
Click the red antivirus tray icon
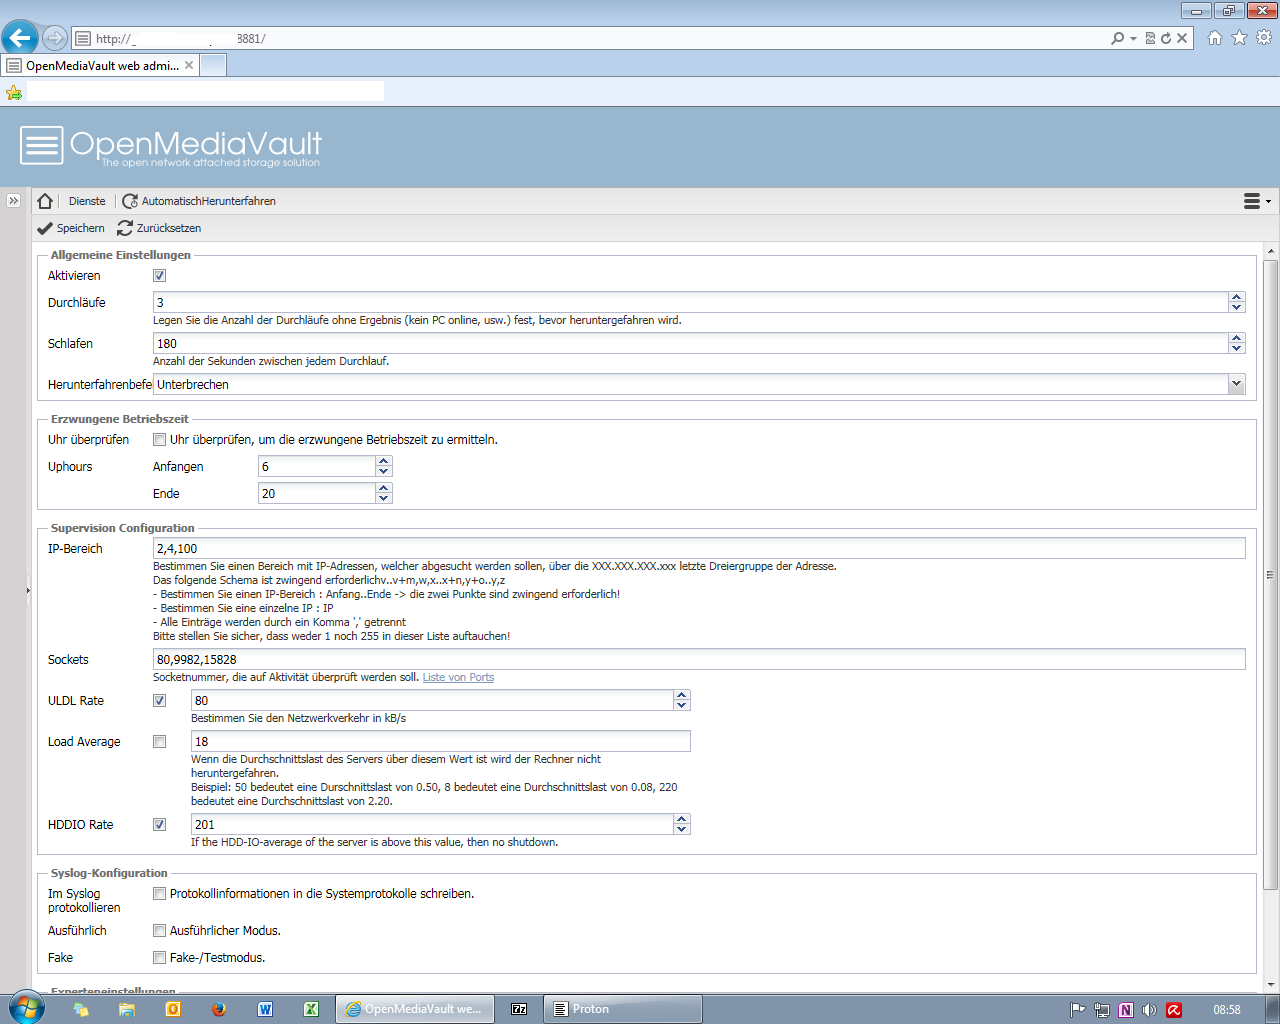pyautogui.click(x=1174, y=1010)
